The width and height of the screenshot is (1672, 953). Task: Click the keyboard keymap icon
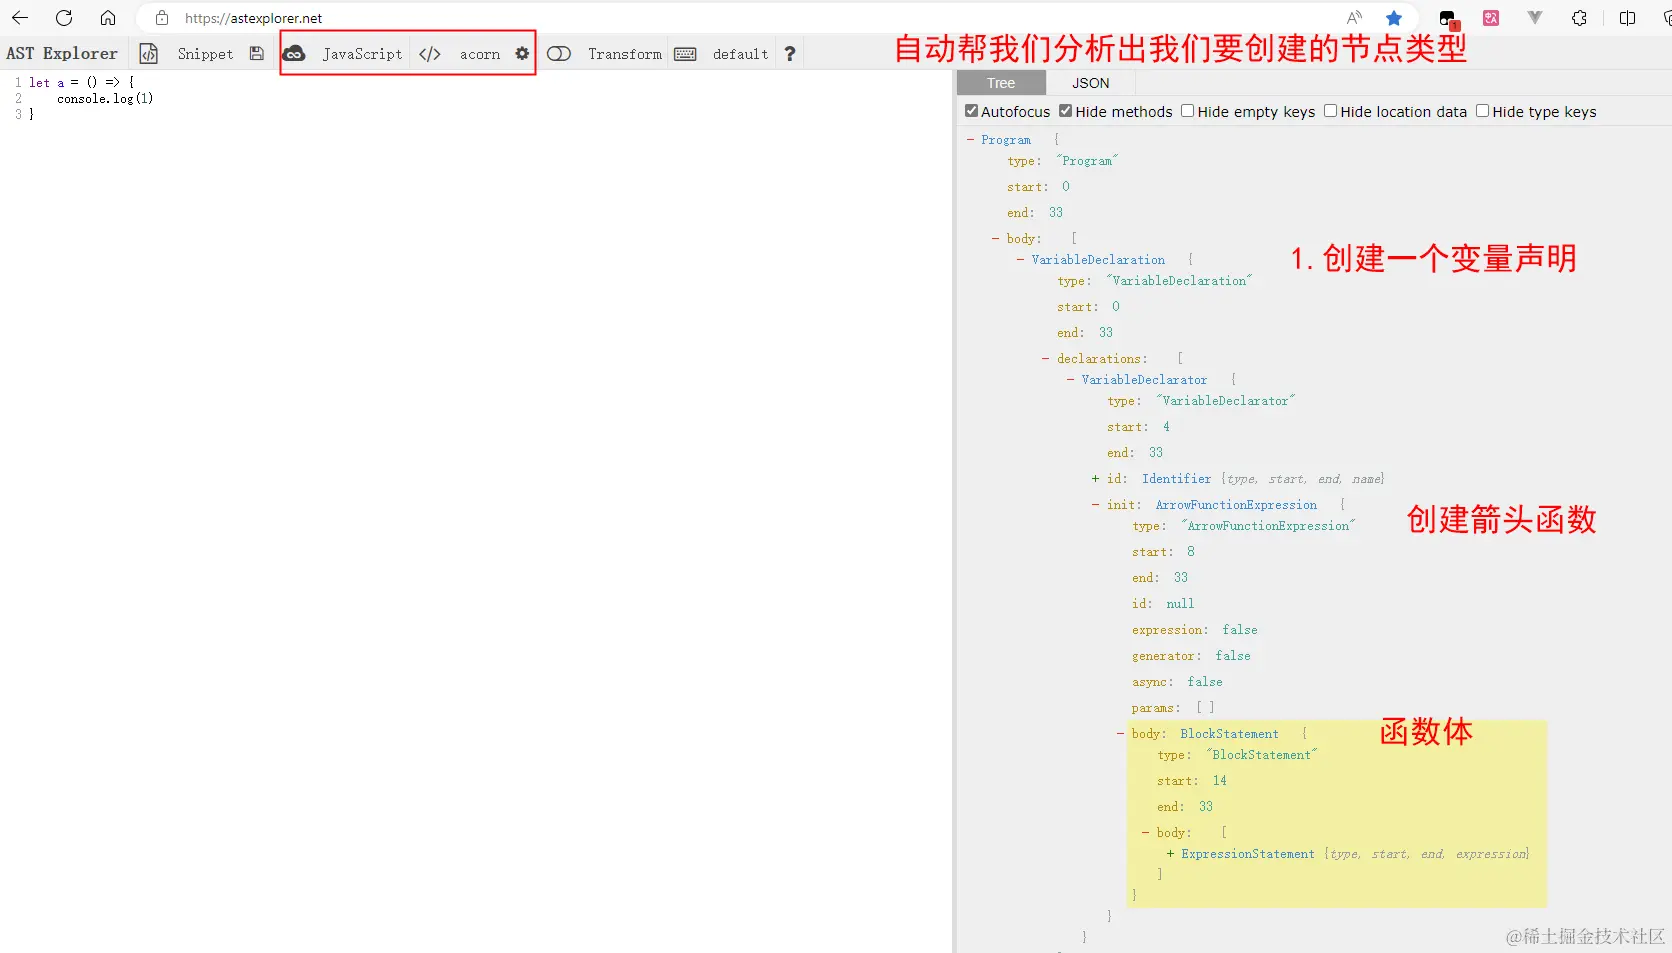[x=685, y=54]
